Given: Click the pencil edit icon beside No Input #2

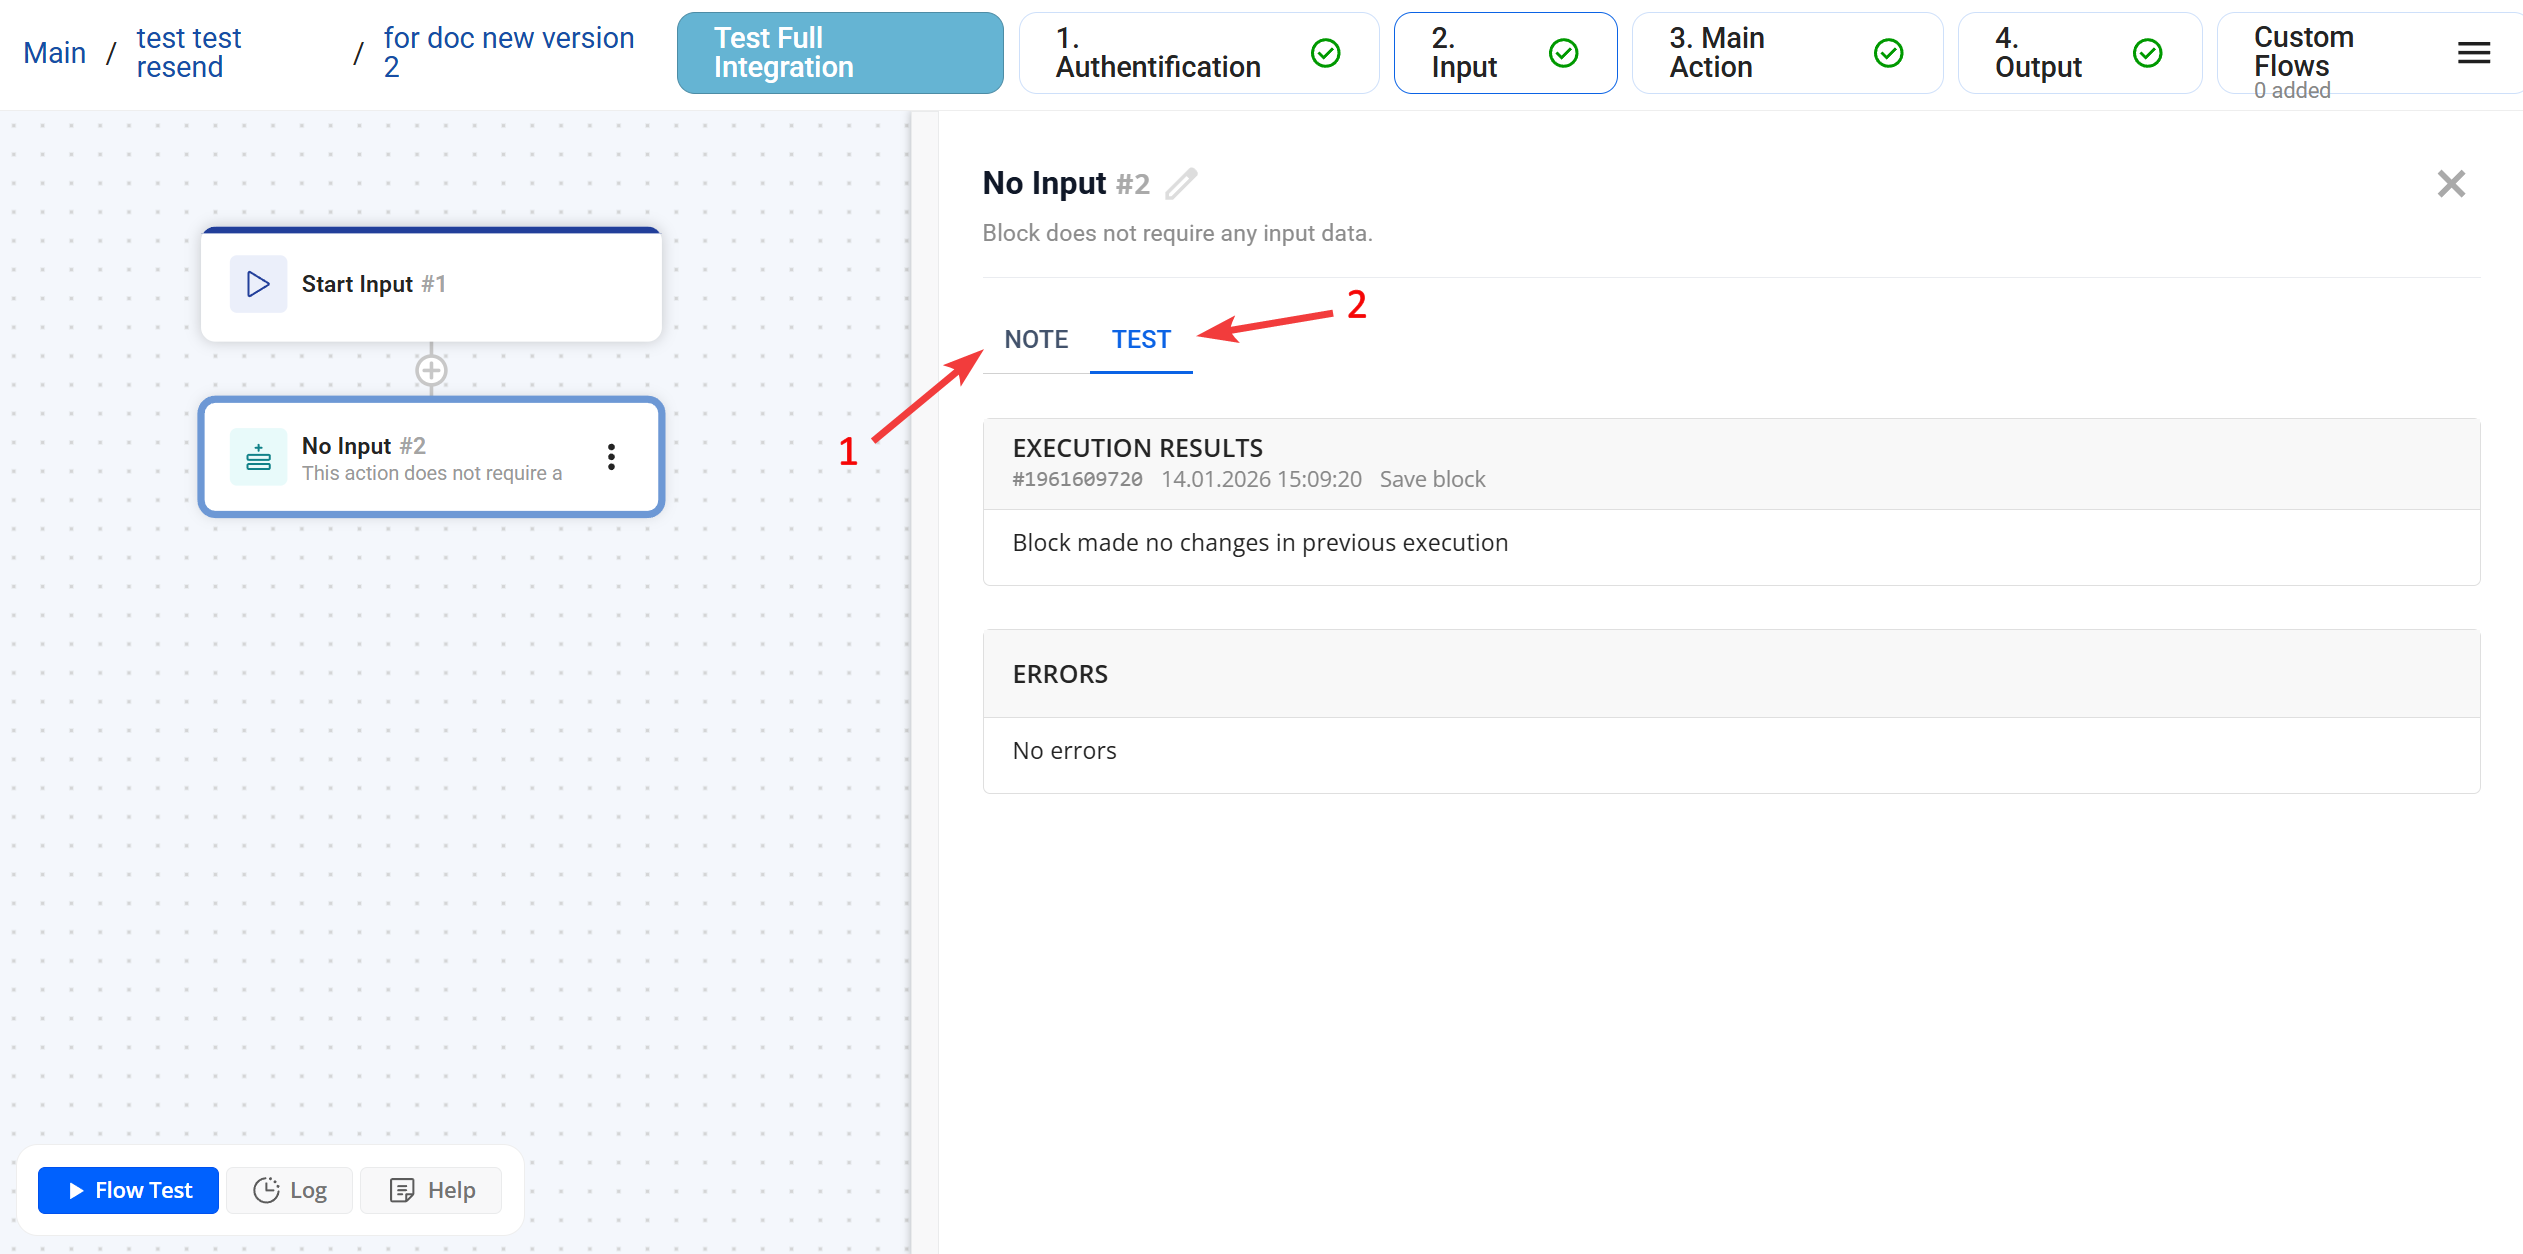Looking at the screenshot, I should tap(1181, 184).
